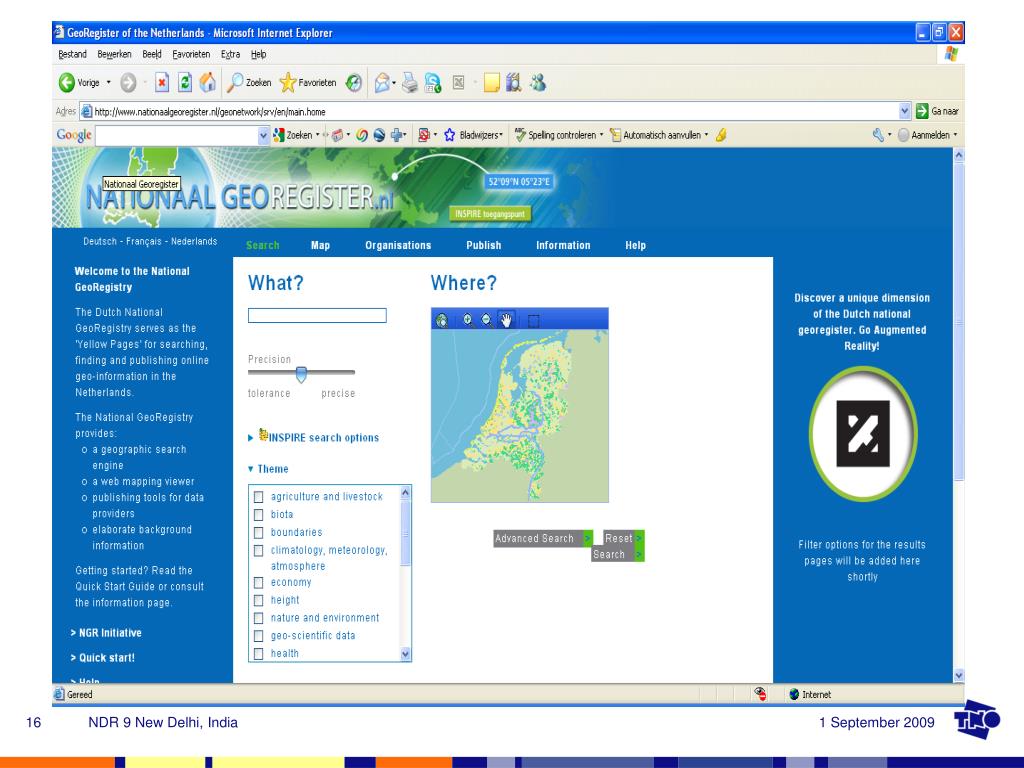The width and height of the screenshot is (1024, 768).
Task: Check the health theme checkbox
Action: (x=259, y=654)
